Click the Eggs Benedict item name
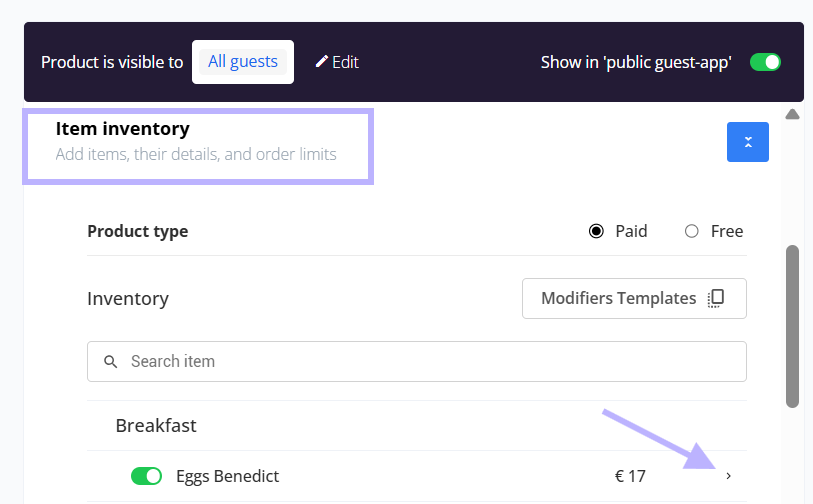This screenshot has width=813, height=504. 228,476
